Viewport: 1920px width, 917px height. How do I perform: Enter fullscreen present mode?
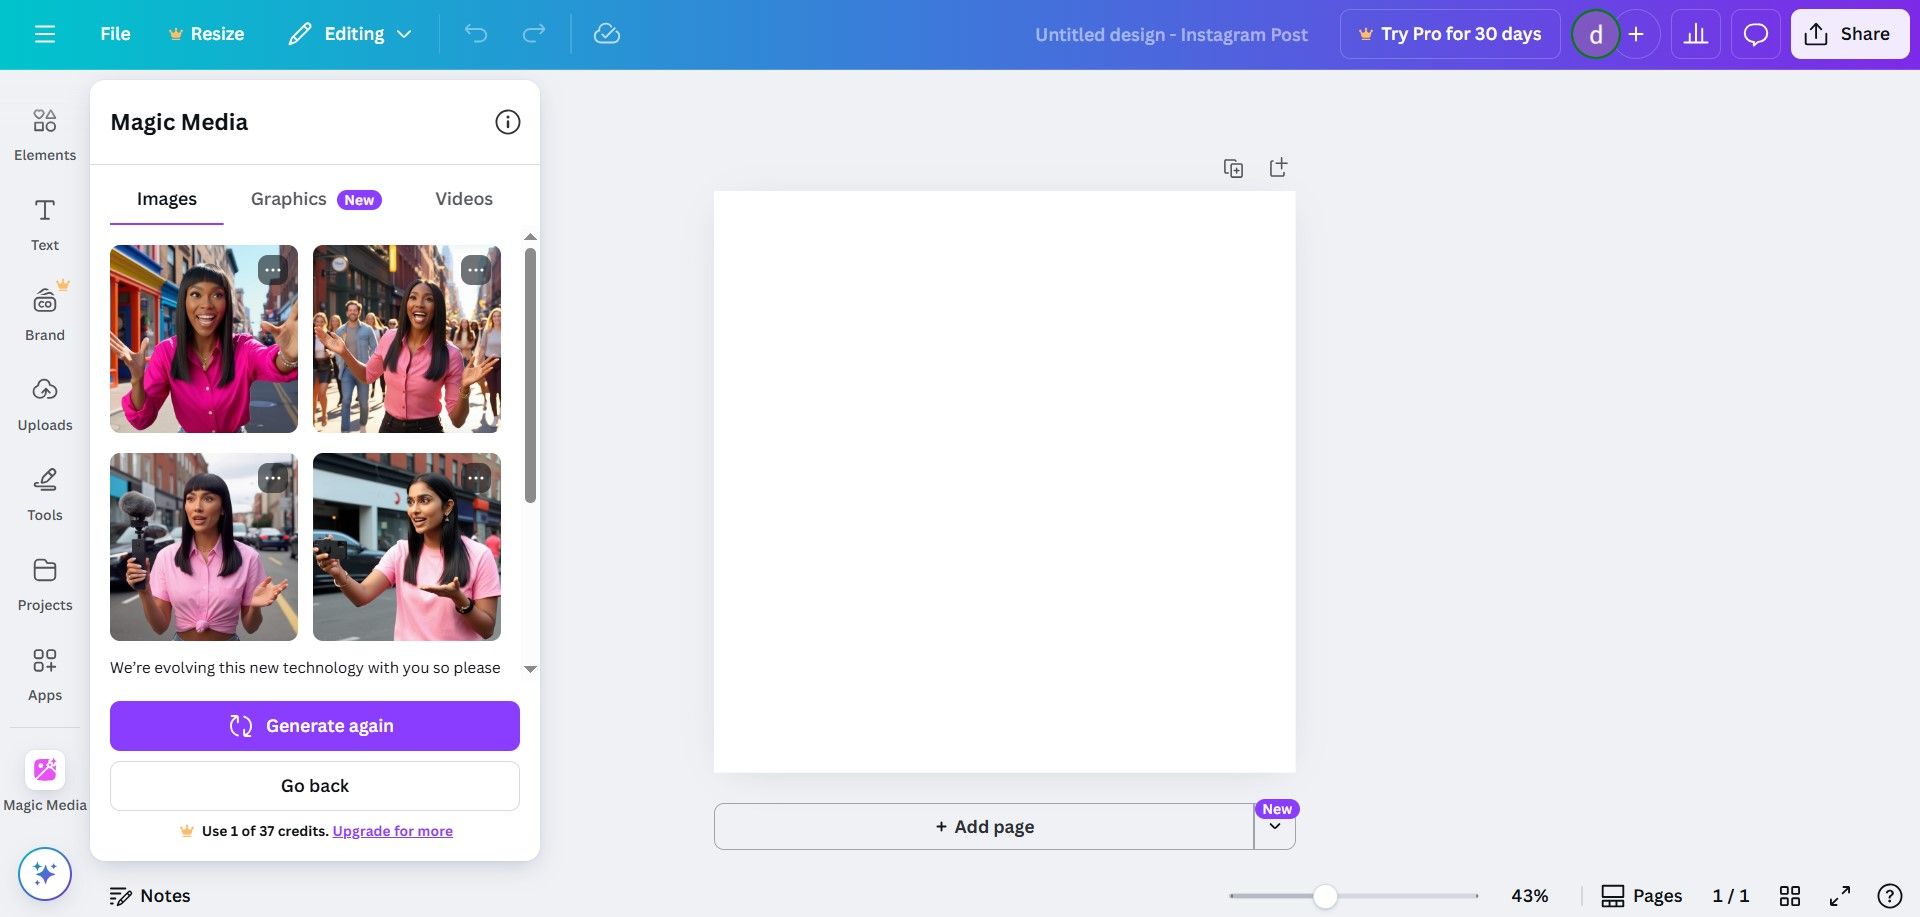[x=1840, y=896]
